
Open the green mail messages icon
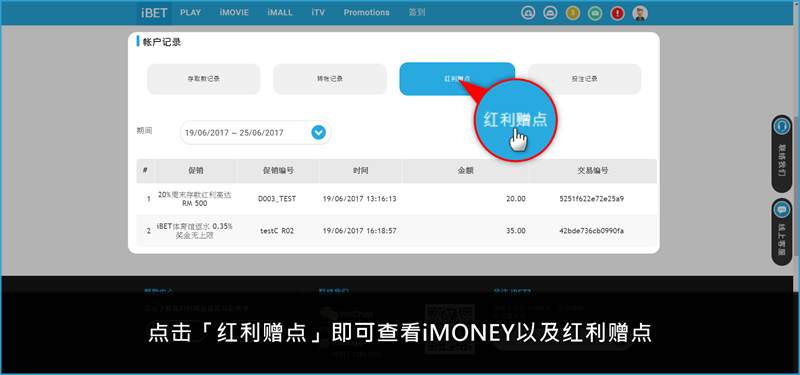(594, 13)
